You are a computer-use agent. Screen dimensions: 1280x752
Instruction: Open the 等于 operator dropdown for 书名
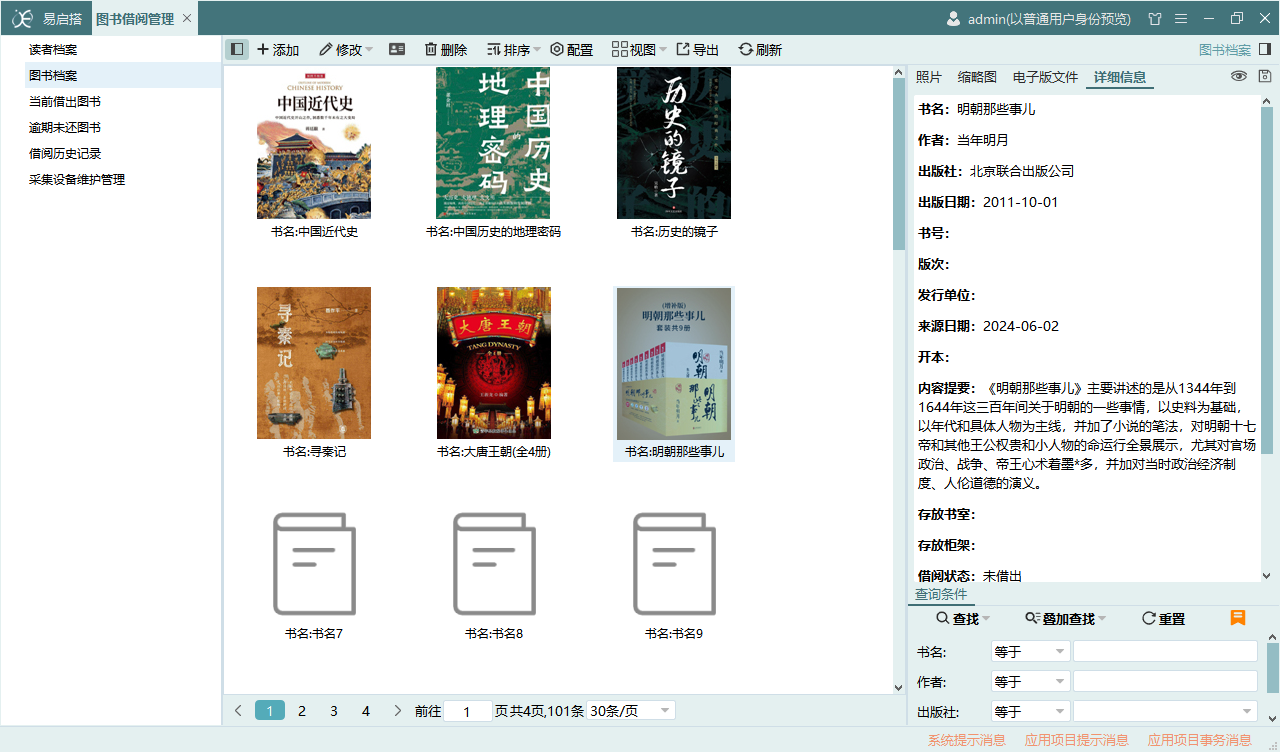click(x=1030, y=652)
